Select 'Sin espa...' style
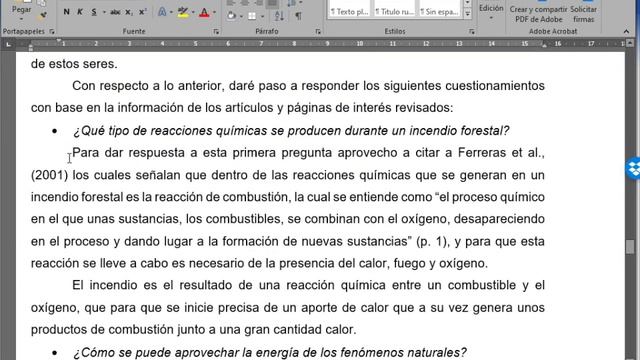This screenshot has width=640, height=360. coord(439,10)
